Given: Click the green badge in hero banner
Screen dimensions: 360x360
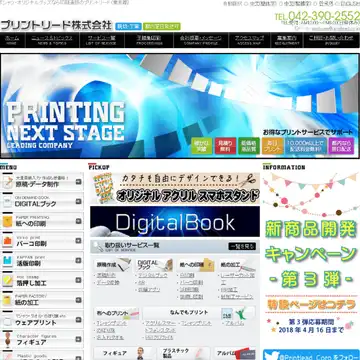Looking at the screenshot, I should tap(202, 146).
